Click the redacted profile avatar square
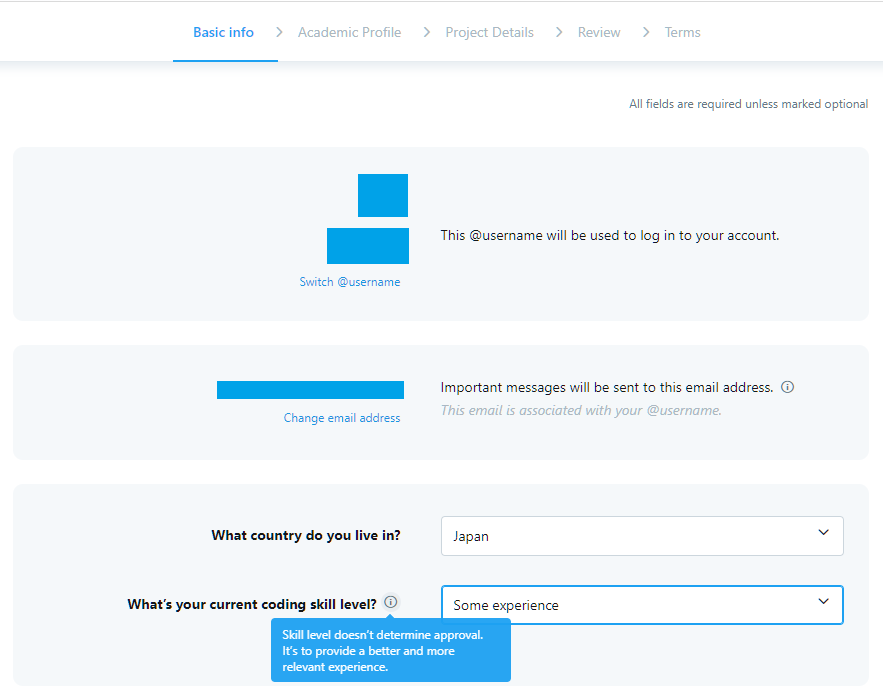The image size is (883, 698). 383,195
